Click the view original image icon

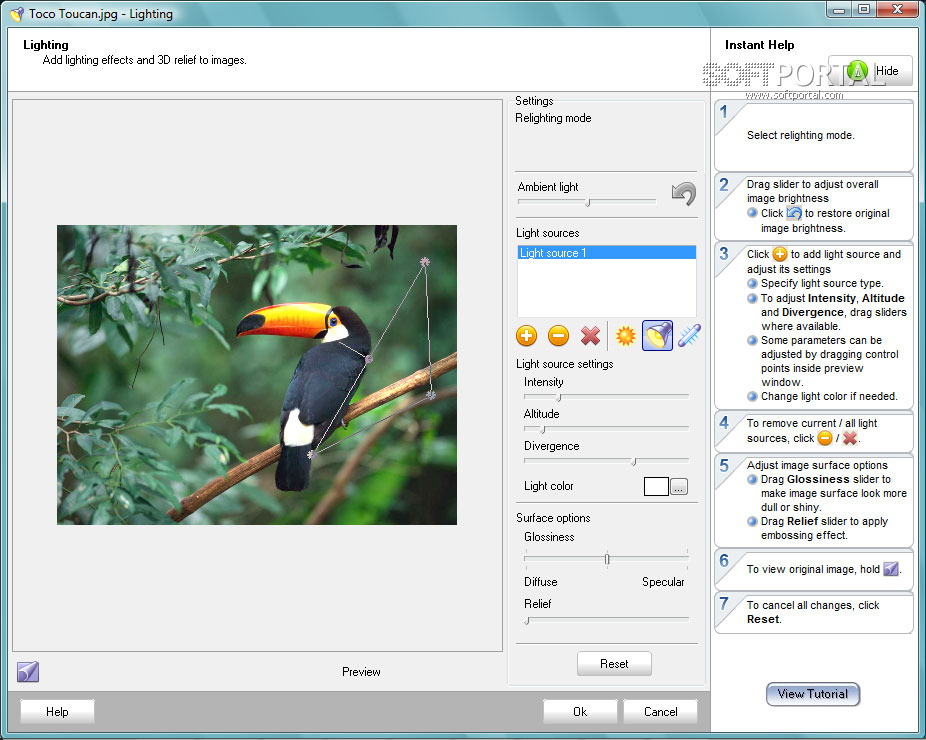(x=28, y=671)
